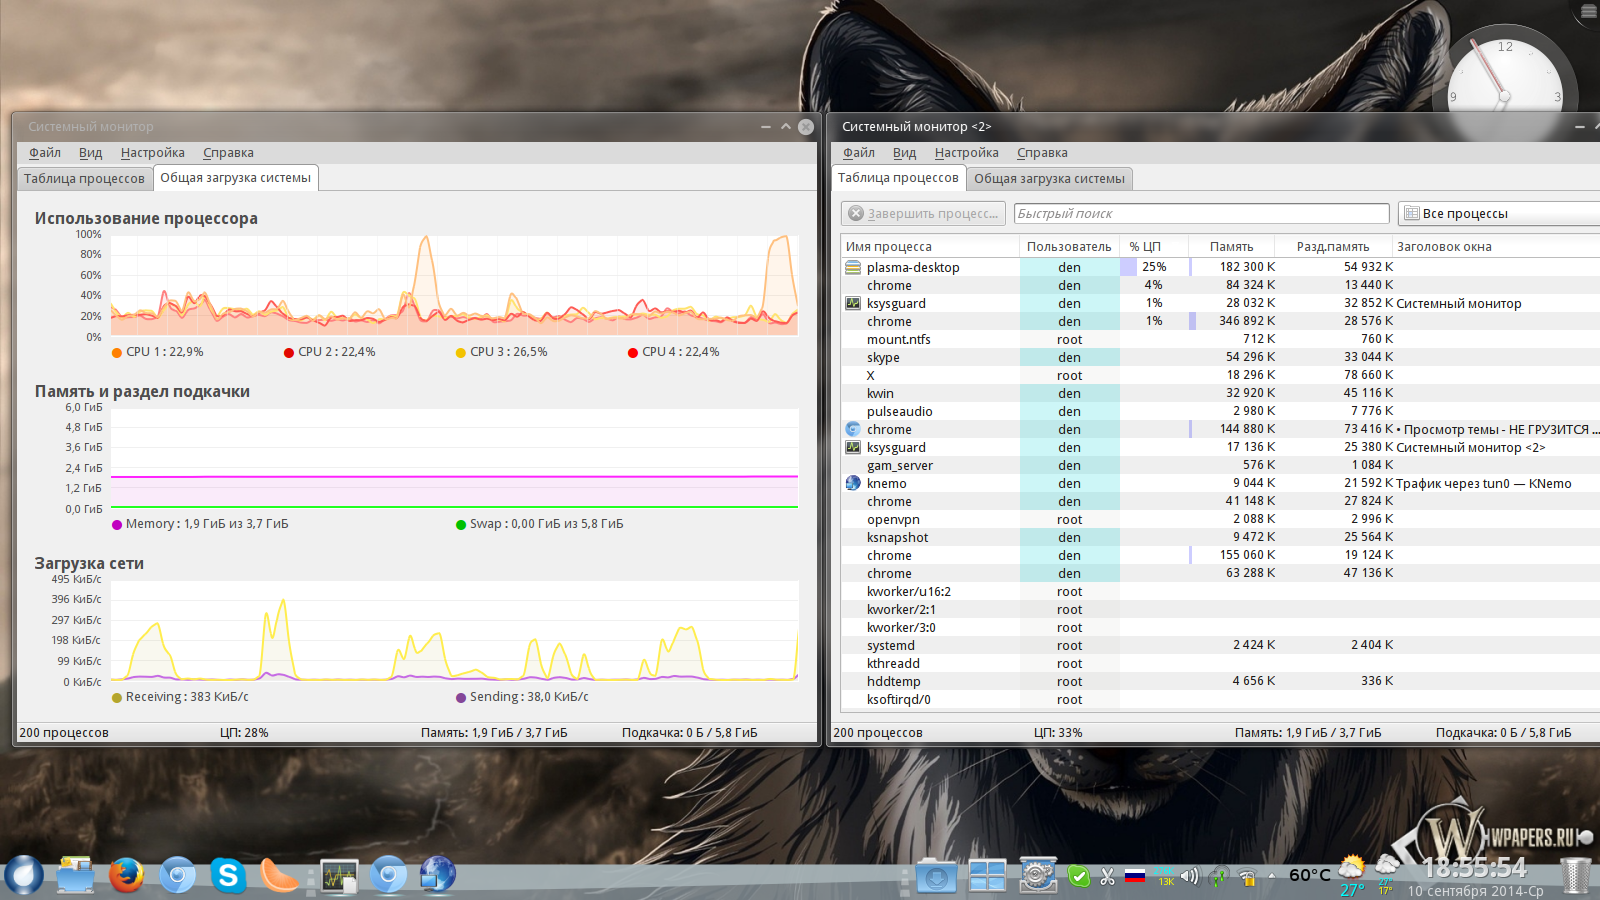
Task: Open Справка menu in Системный монитор <2> window
Action: pyautogui.click(x=1042, y=153)
